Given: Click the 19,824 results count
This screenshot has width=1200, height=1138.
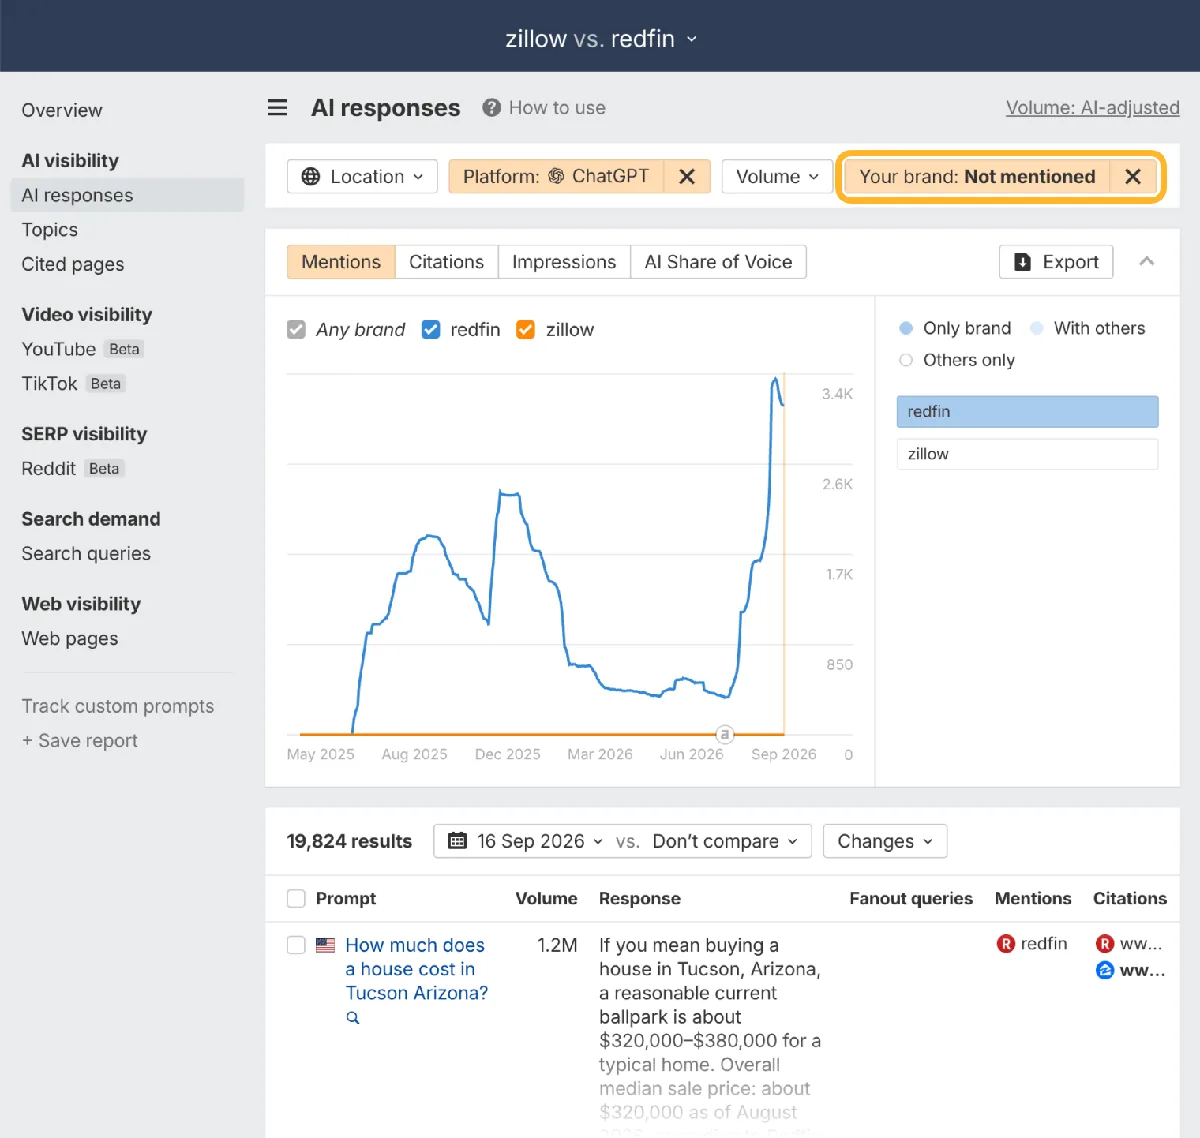Looking at the screenshot, I should [349, 841].
